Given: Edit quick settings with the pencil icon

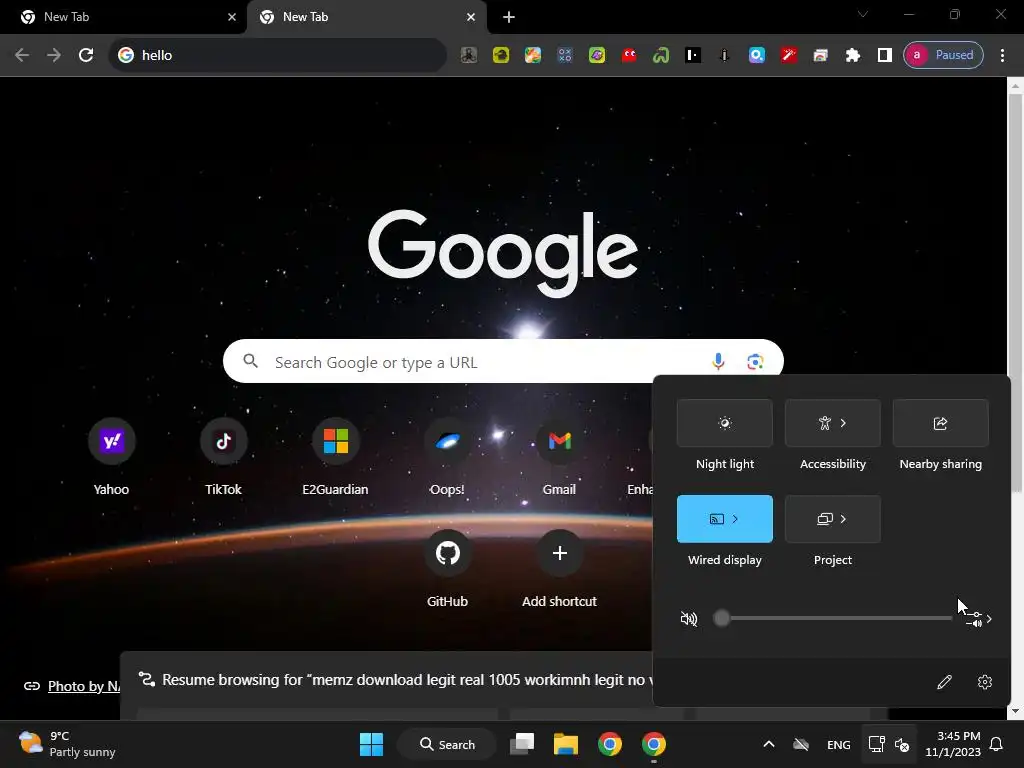Looking at the screenshot, I should [x=944, y=682].
